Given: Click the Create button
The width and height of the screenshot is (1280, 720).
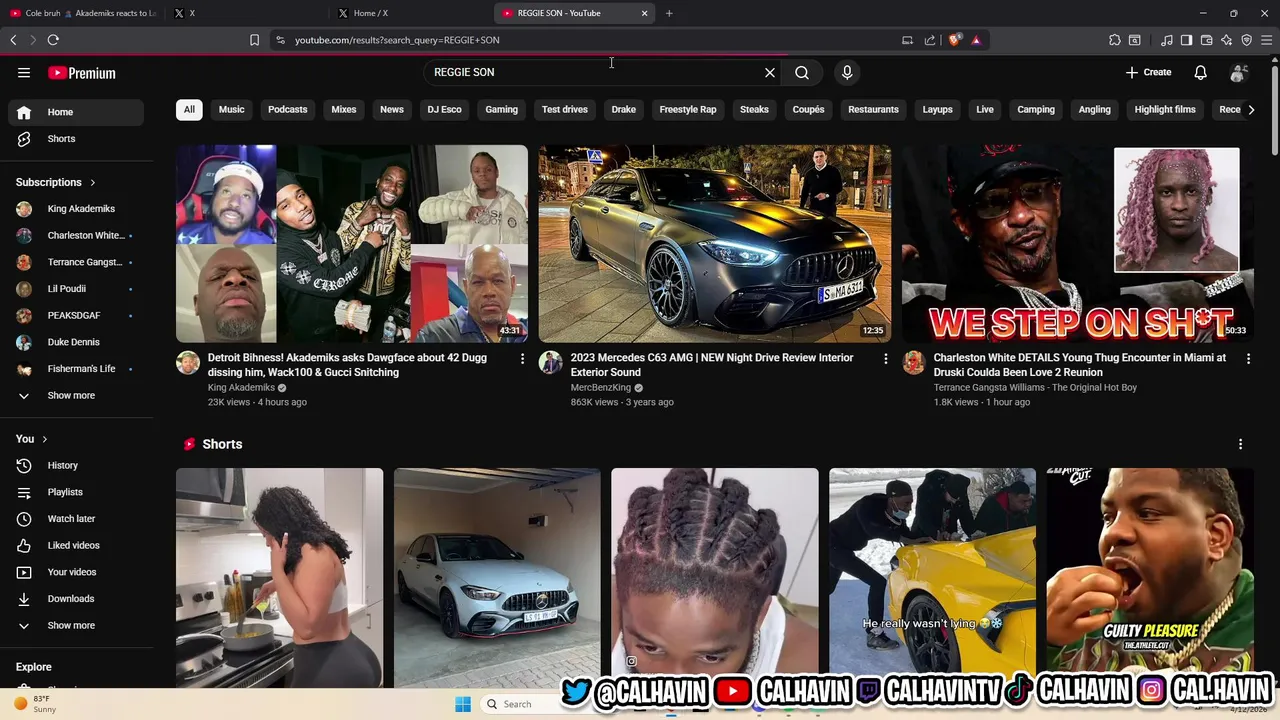Looking at the screenshot, I should [x=1148, y=72].
